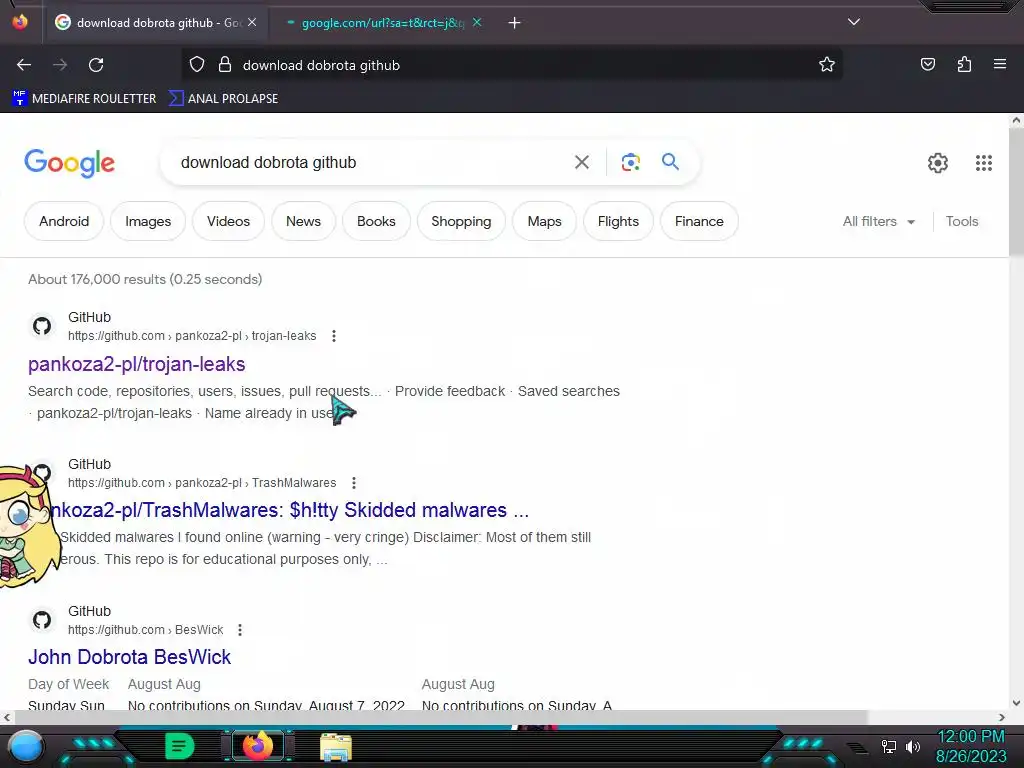
Task: Click the github.com TrashMalwares breadcrumb URL
Action: (202, 483)
